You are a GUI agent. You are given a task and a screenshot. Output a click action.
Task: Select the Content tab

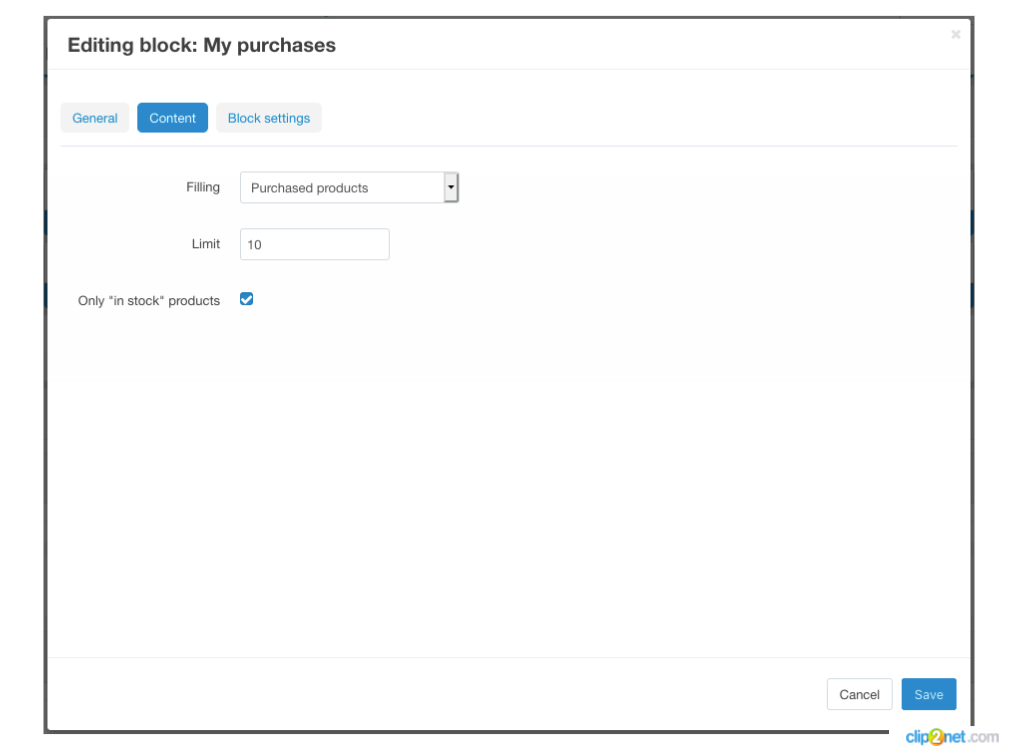(173, 118)
